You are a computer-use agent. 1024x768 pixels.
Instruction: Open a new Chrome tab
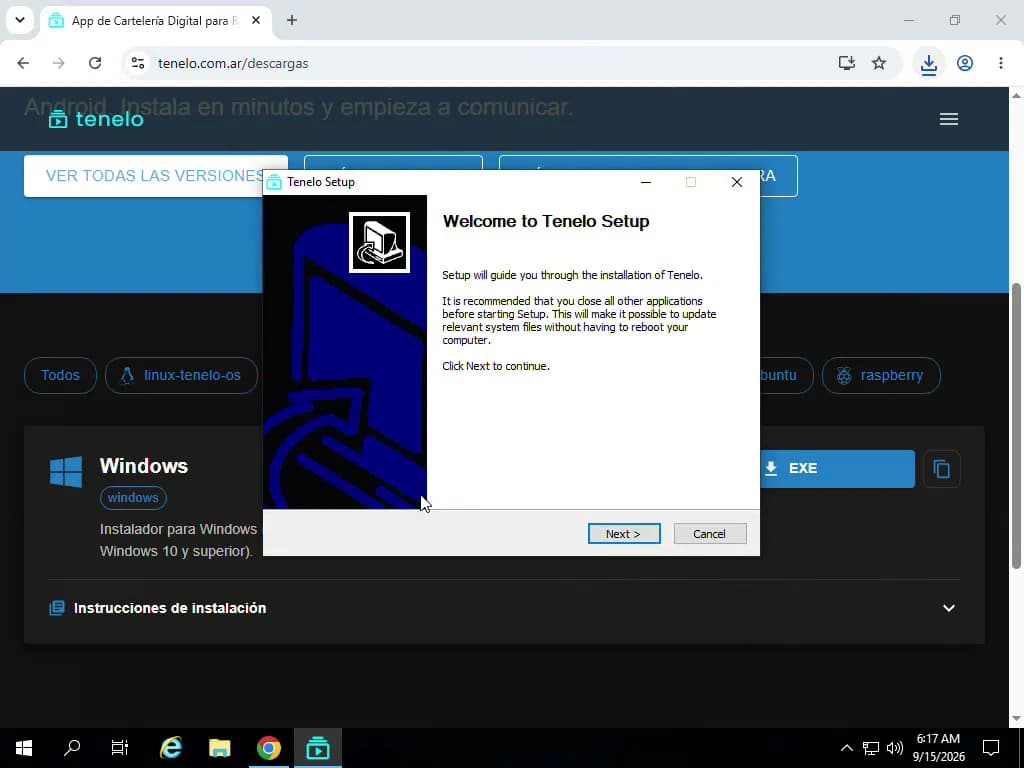[x=292, y=21]
